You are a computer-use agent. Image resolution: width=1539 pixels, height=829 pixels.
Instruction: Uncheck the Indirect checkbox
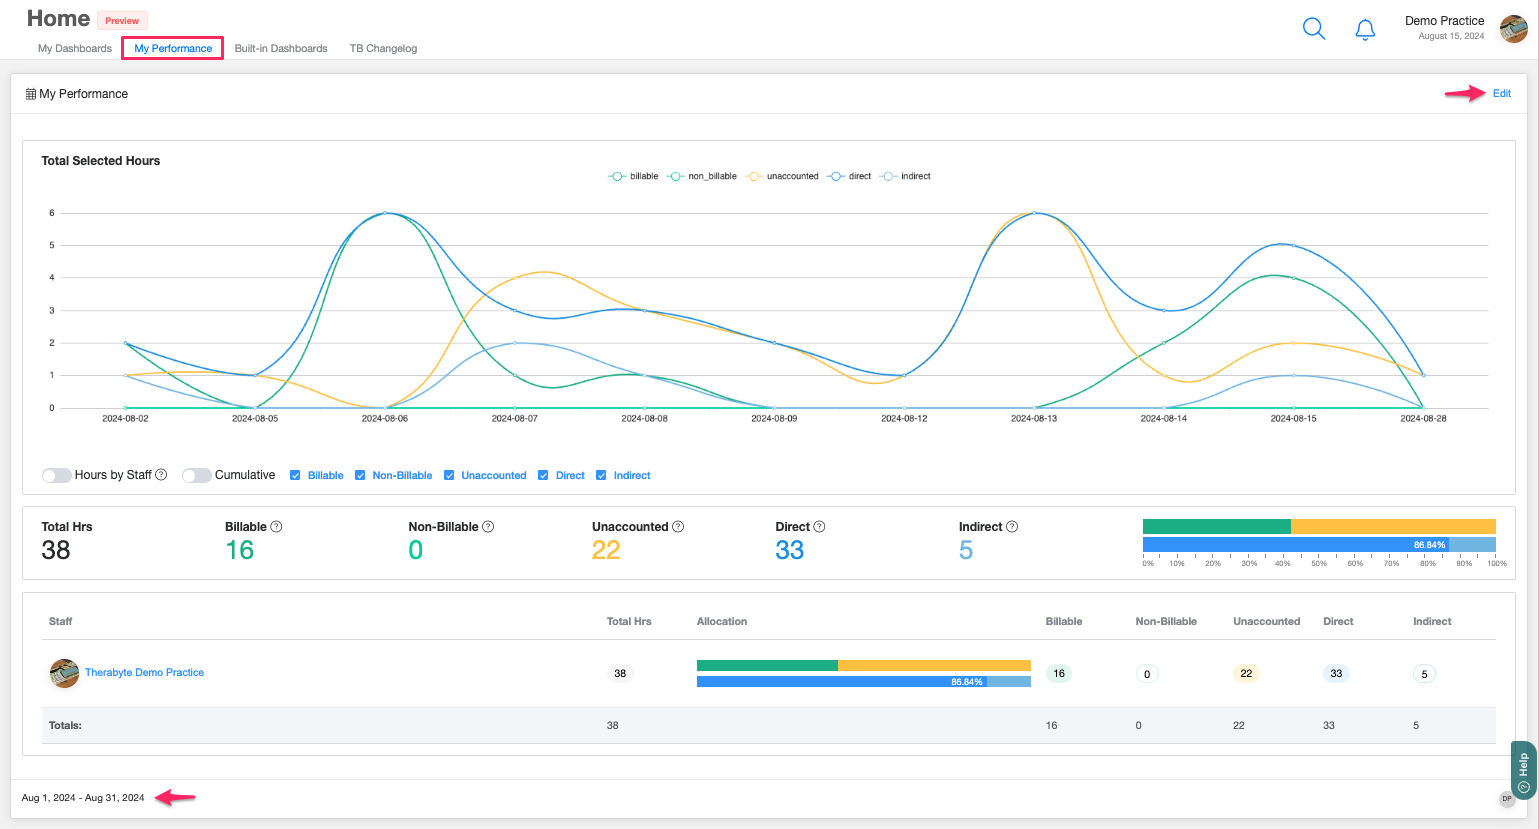pyautogui.click(x=601, y=476)
